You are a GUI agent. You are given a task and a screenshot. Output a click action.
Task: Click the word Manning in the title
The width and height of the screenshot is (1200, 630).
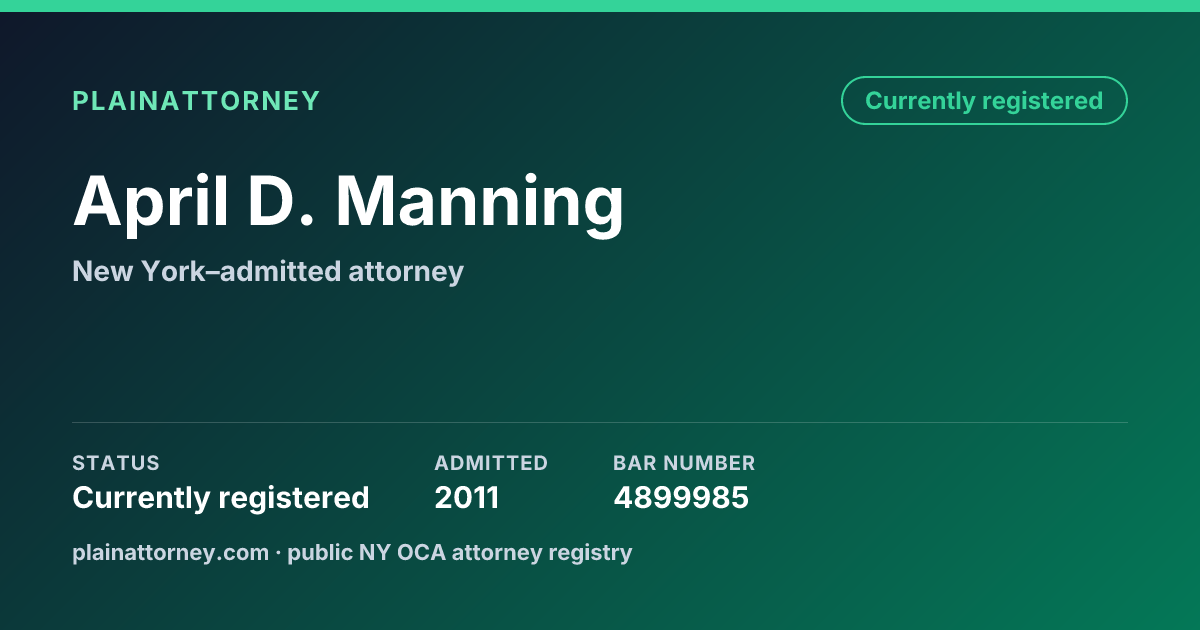pos(480,204)
